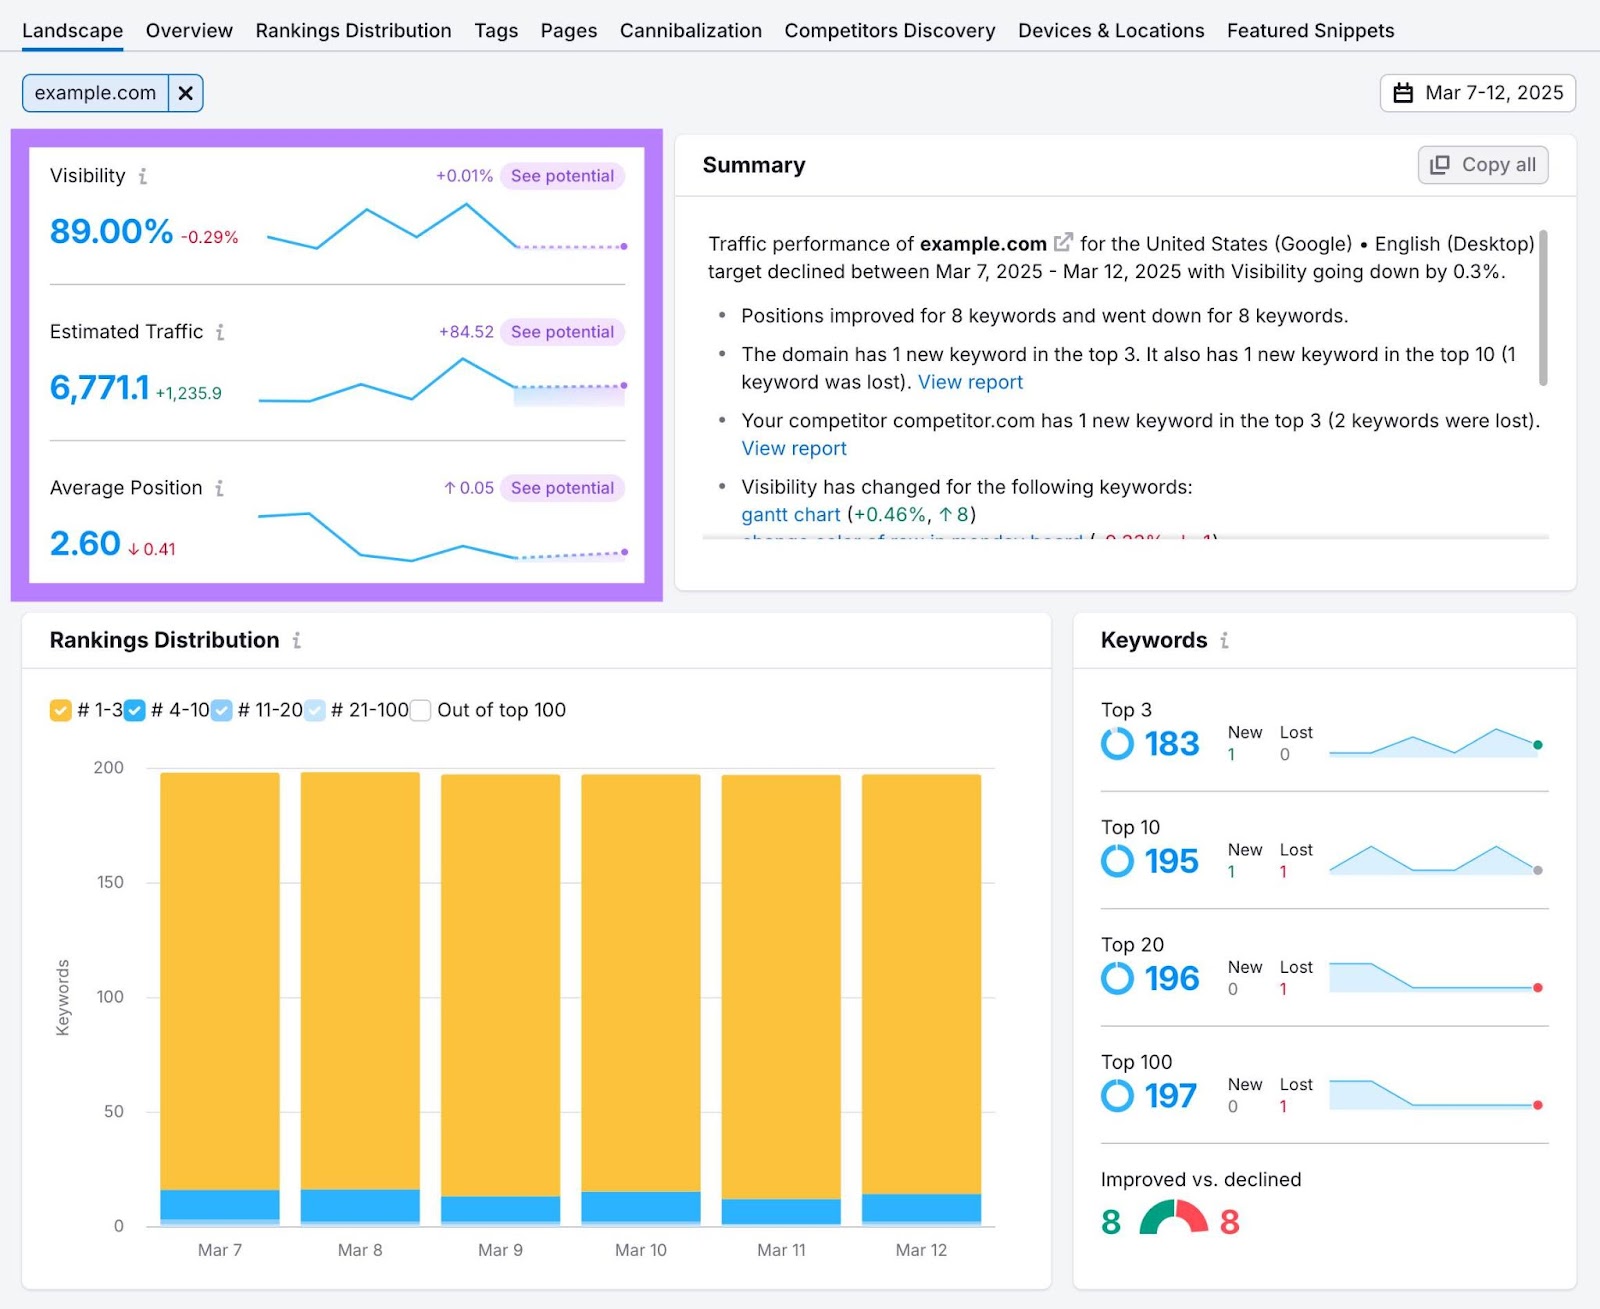
Task: Click View report for new keywords
Action: [969, 382]
